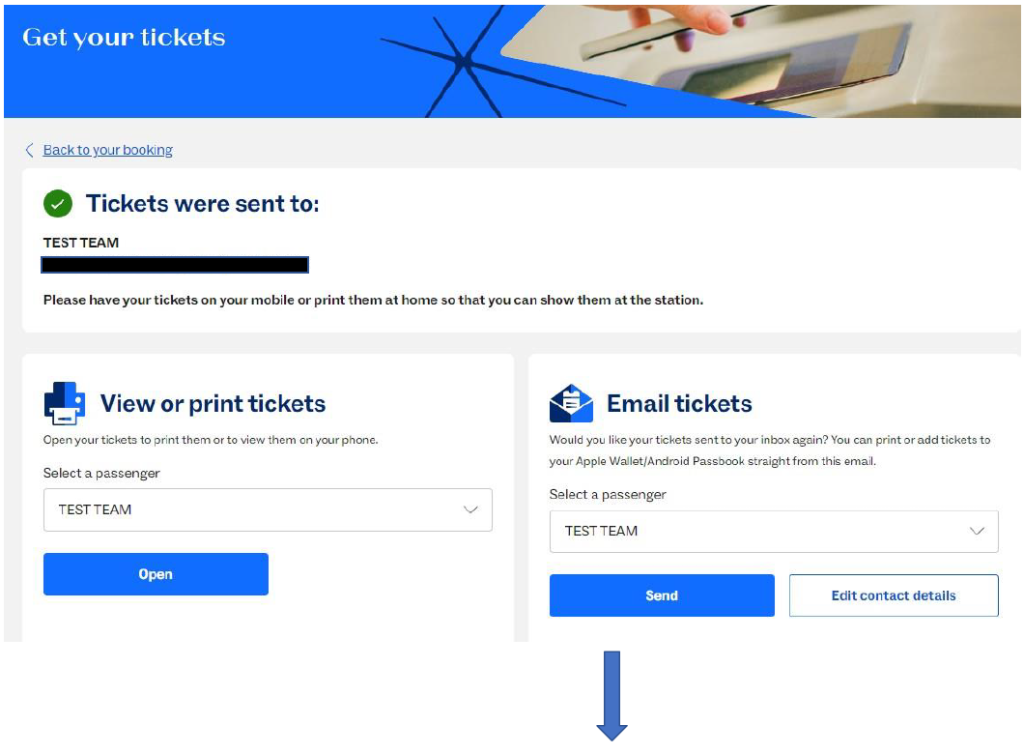Click the back chevron before booking link

pos(28,149)
